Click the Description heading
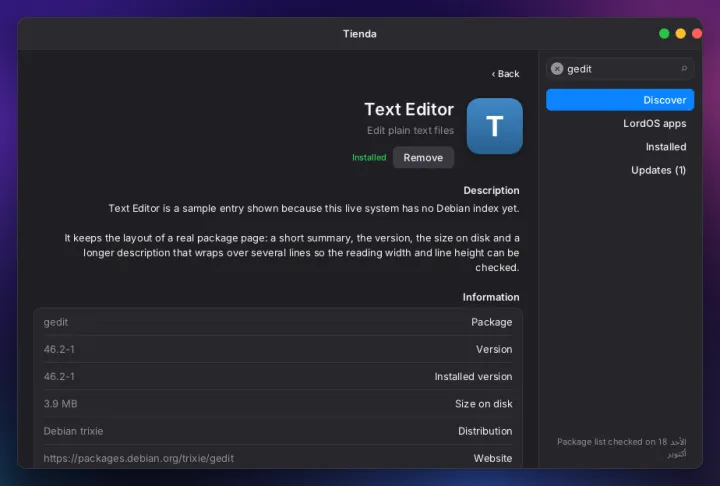 [491, 191]
